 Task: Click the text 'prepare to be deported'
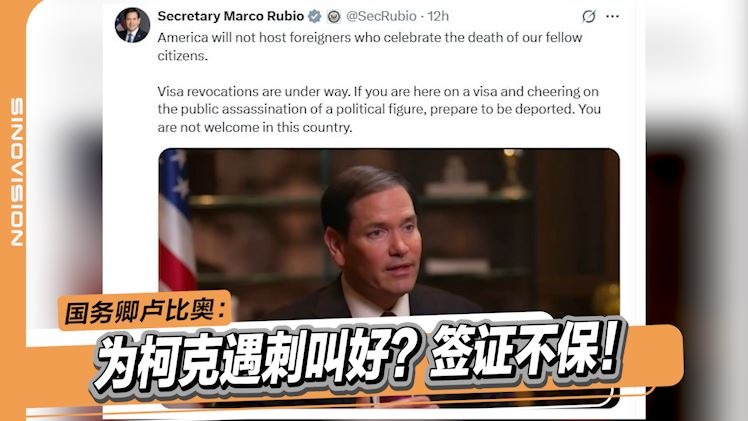click(x=502, y=109)
